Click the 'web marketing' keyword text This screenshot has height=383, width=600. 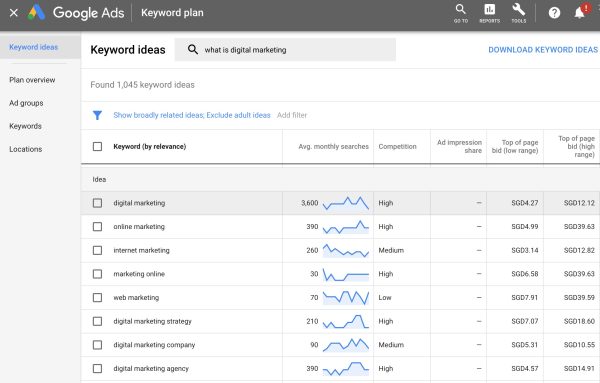[136, 298]
